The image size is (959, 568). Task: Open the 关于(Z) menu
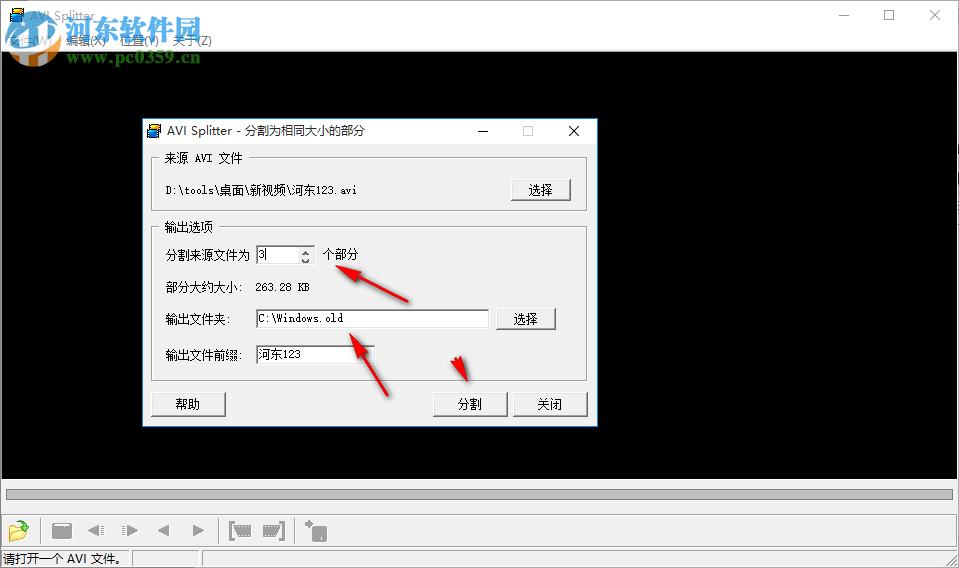[192, 41]
